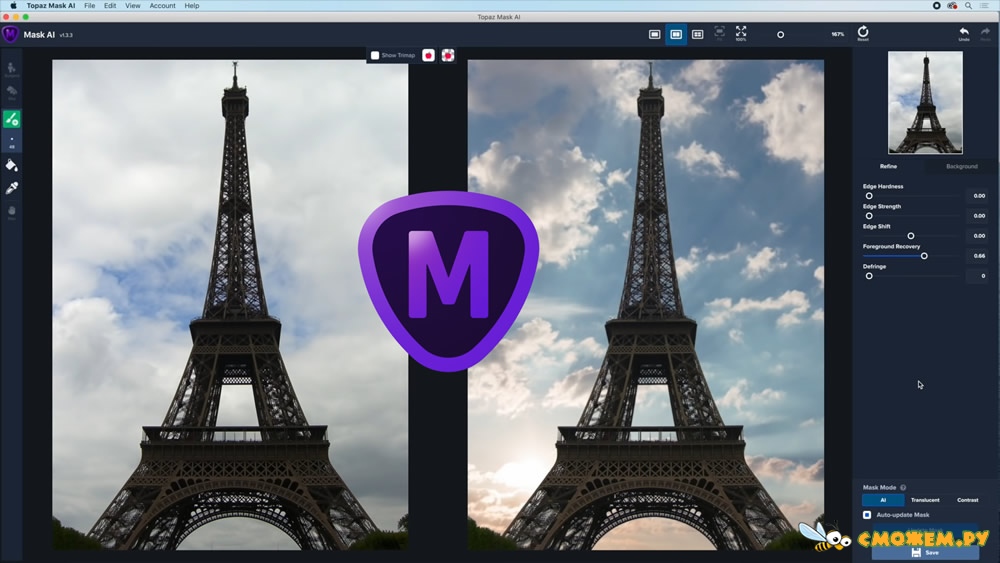Click the Fit zoom icon
1000x563 pixels.
pyautogui.click(x=719, y=33)
